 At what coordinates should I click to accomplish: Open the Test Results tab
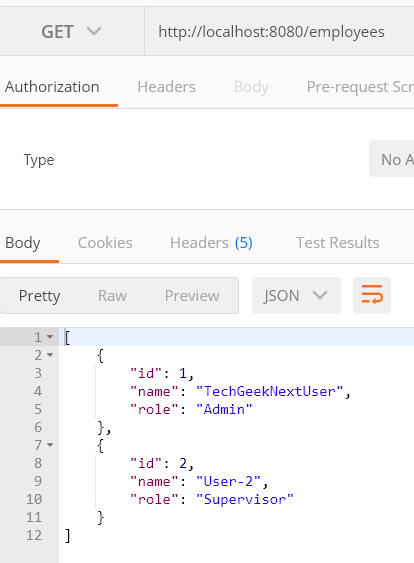point(338,243)
